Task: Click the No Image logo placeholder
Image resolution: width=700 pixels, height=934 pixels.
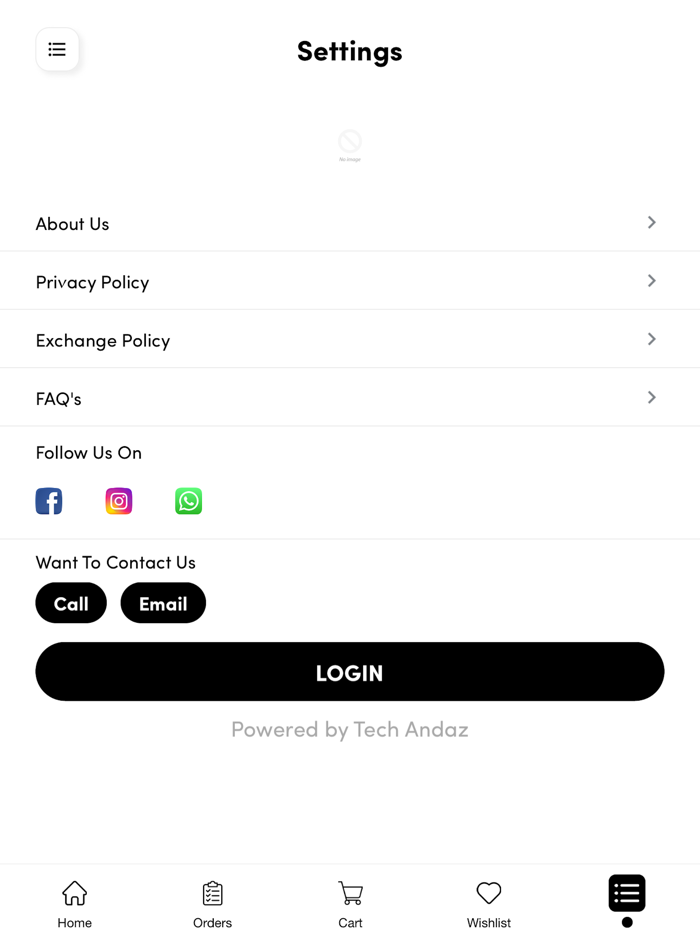Action: coord(350,145)
